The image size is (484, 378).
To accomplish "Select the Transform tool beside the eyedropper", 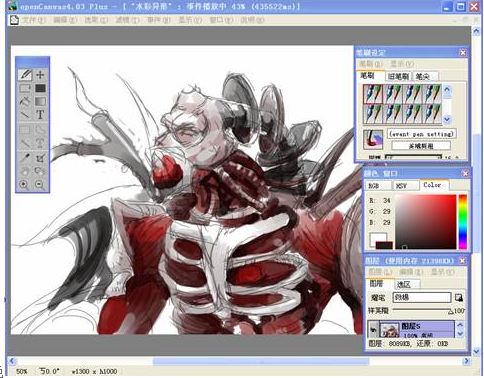I will [40, 158].
